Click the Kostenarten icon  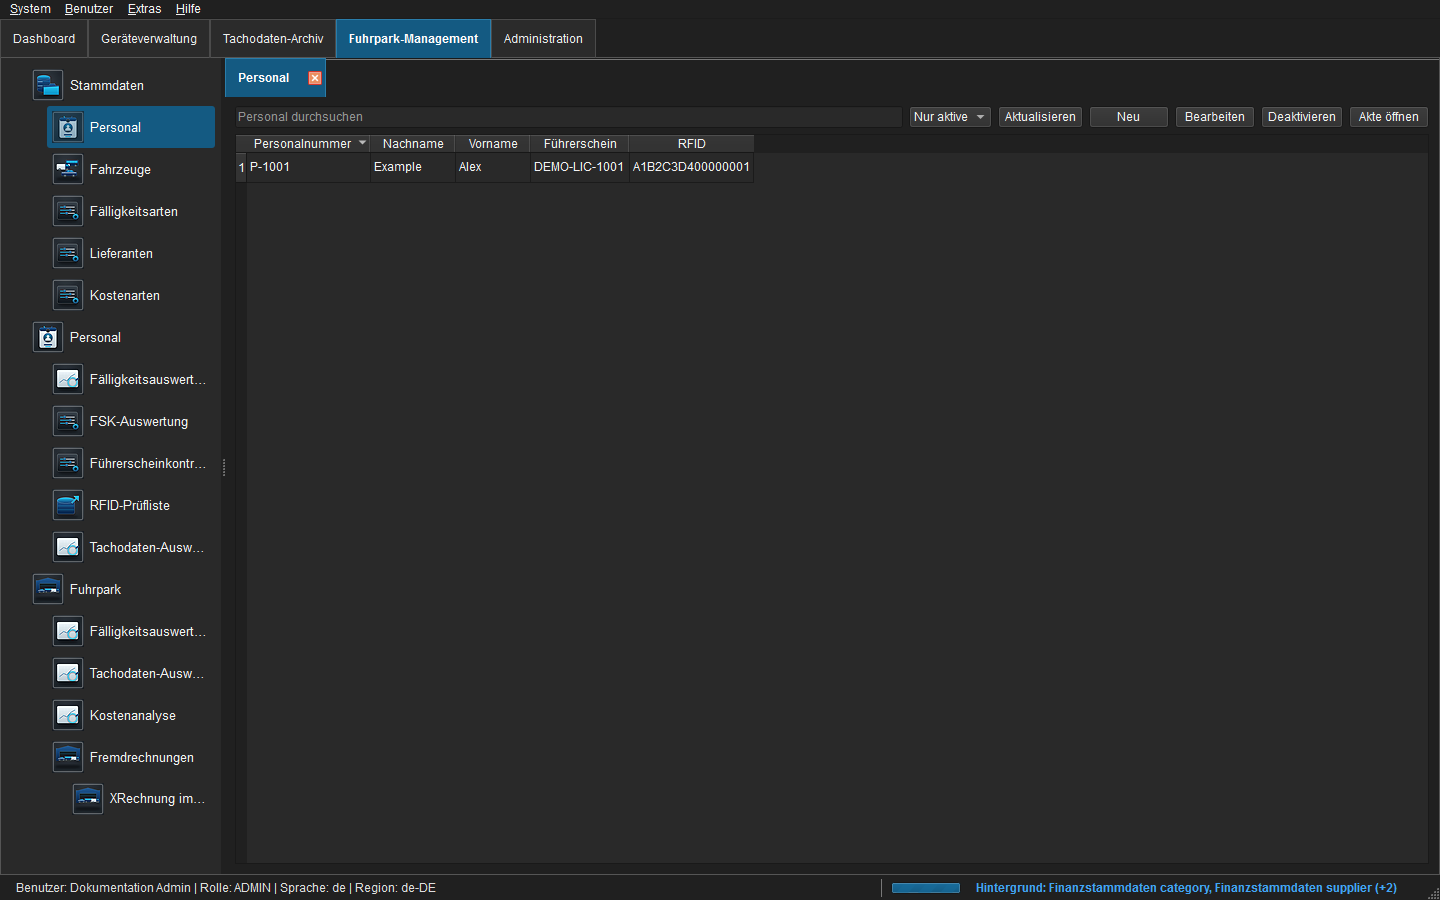pos(67,295)
